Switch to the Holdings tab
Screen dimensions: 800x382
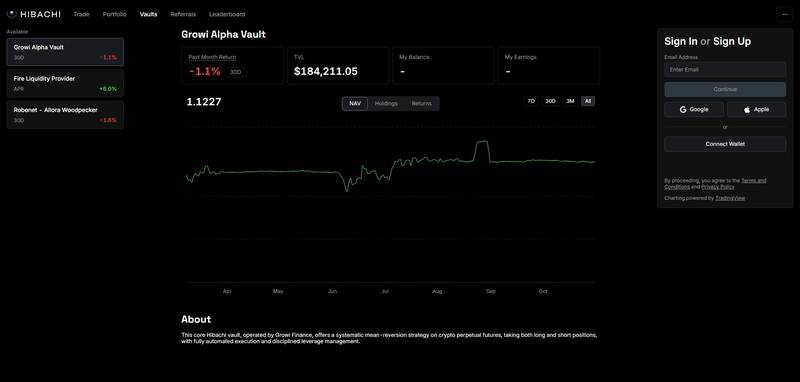(386, 104)
